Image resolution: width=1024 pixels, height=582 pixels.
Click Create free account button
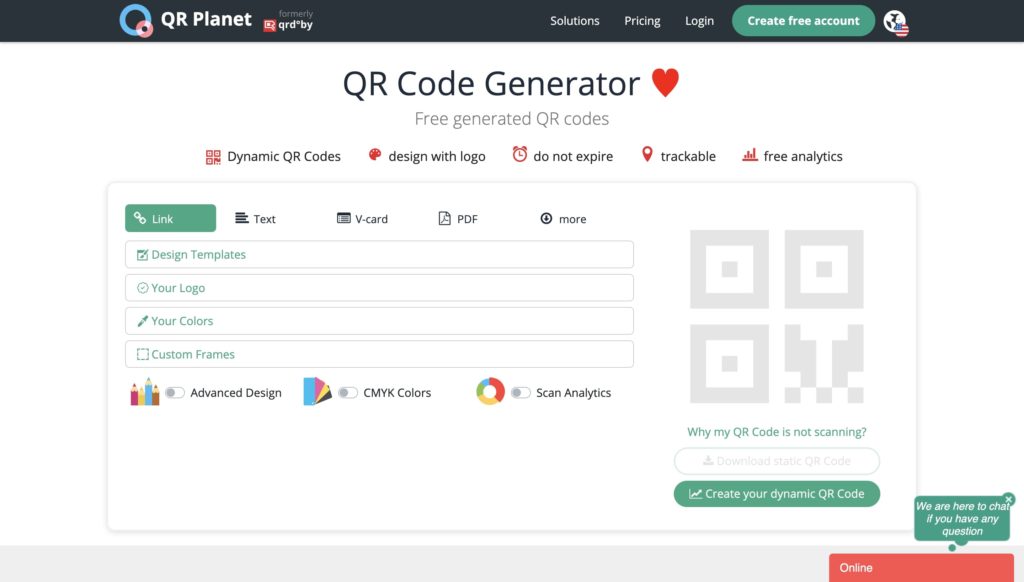click(803, 21)
